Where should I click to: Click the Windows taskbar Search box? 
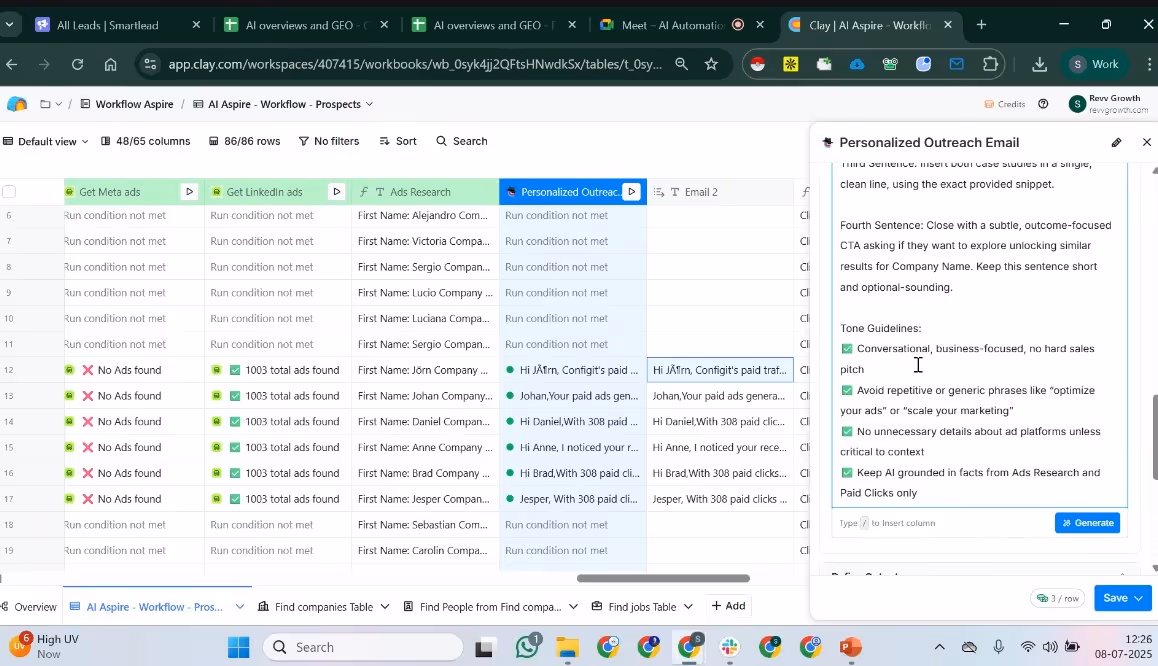(x=363, y=648)
